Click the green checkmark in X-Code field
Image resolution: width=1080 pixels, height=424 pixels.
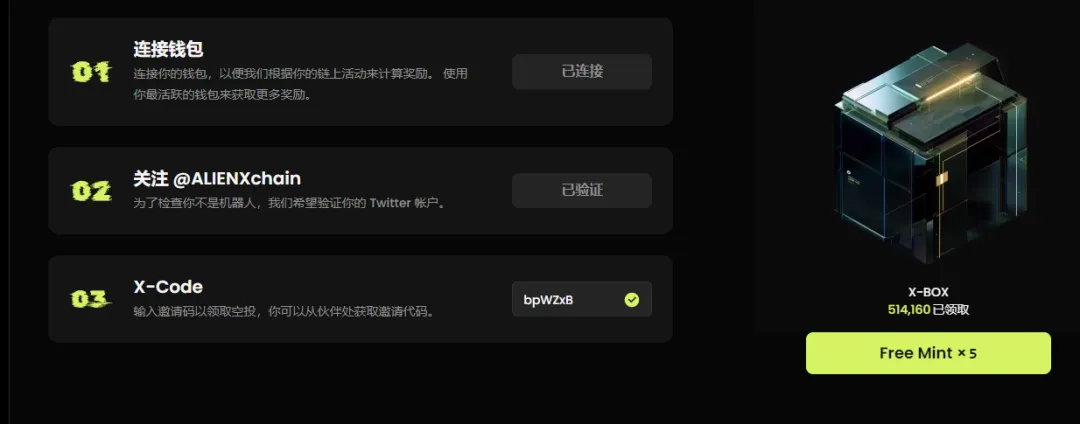point(632,299)
